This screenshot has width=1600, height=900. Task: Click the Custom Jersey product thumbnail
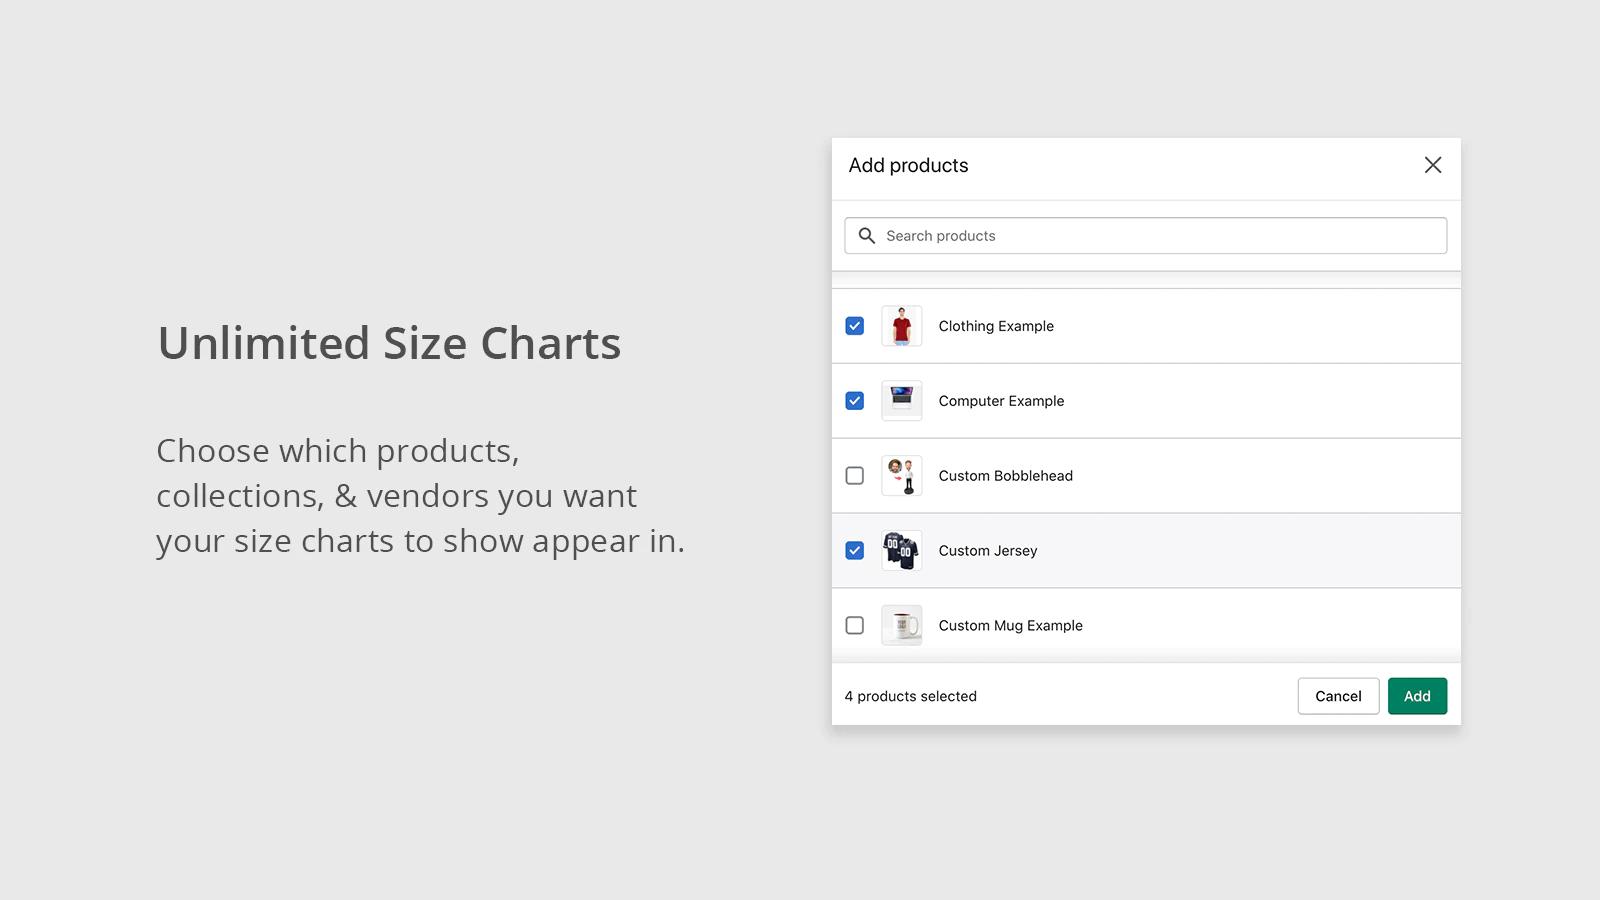[x=901, y=551]
